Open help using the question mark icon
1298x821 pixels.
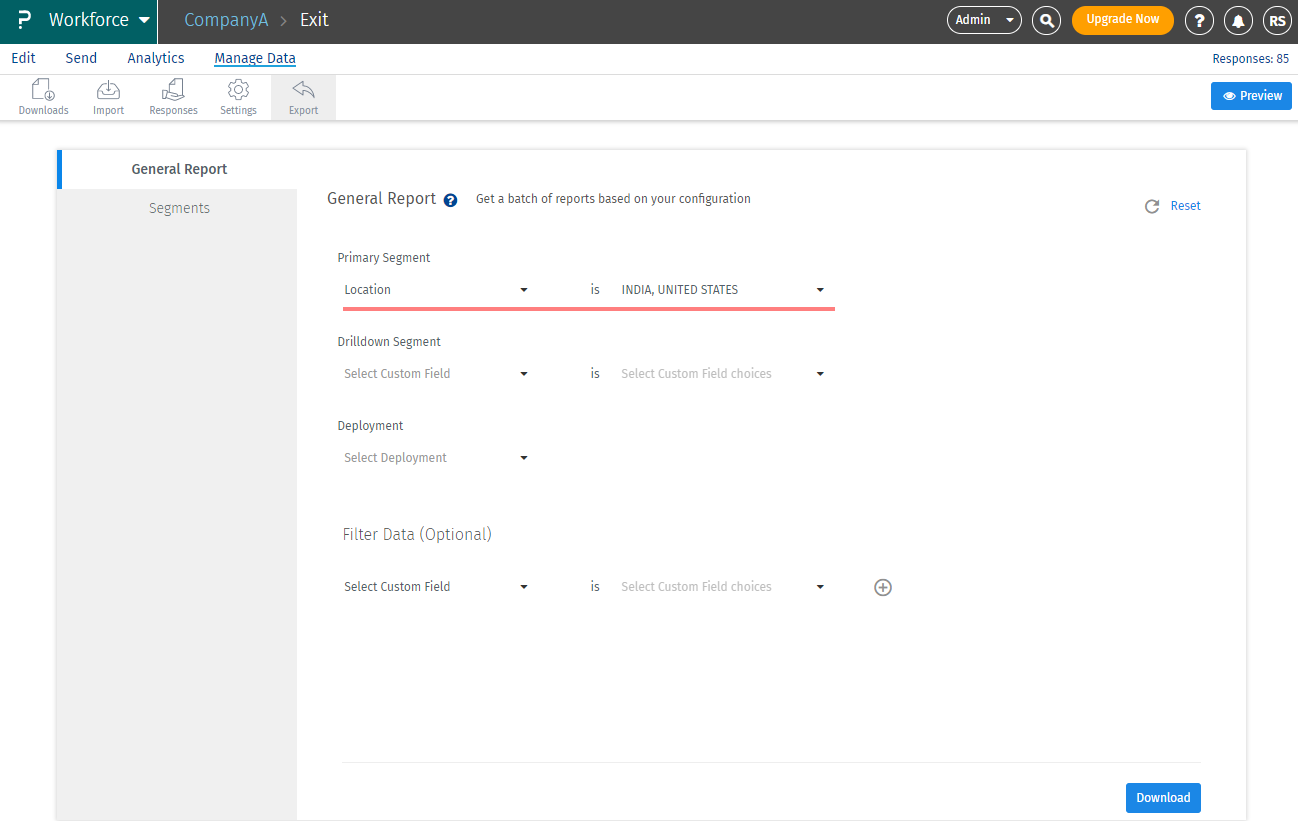pyautogui.click(x=1199, y=20)
